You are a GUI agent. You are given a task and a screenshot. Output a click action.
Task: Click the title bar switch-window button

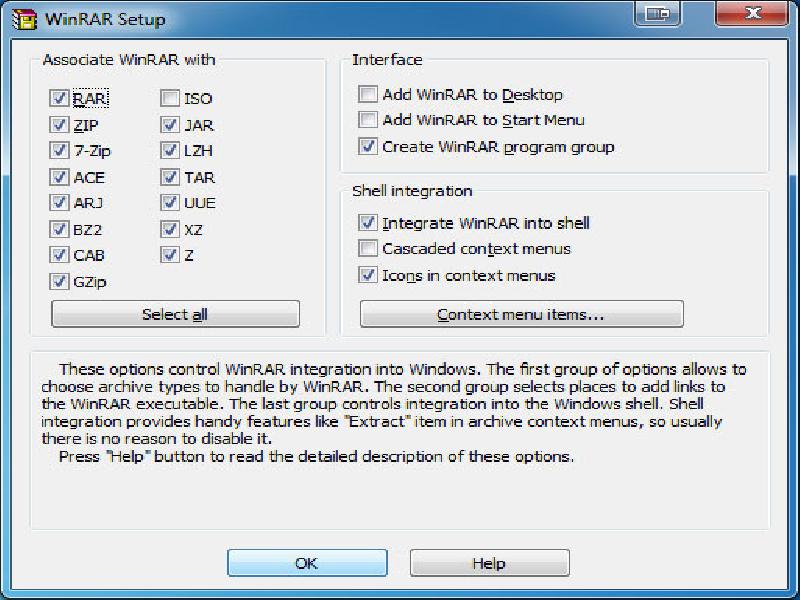(657, 13)
